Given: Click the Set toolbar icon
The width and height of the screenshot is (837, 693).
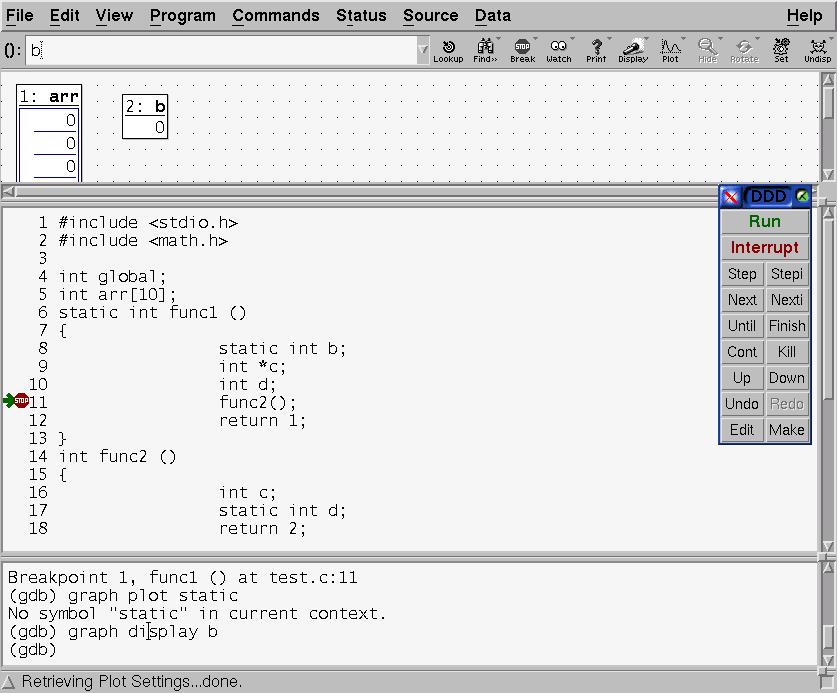Looking at the screenshot, I should pyautogui.click(x=781, y=51).
